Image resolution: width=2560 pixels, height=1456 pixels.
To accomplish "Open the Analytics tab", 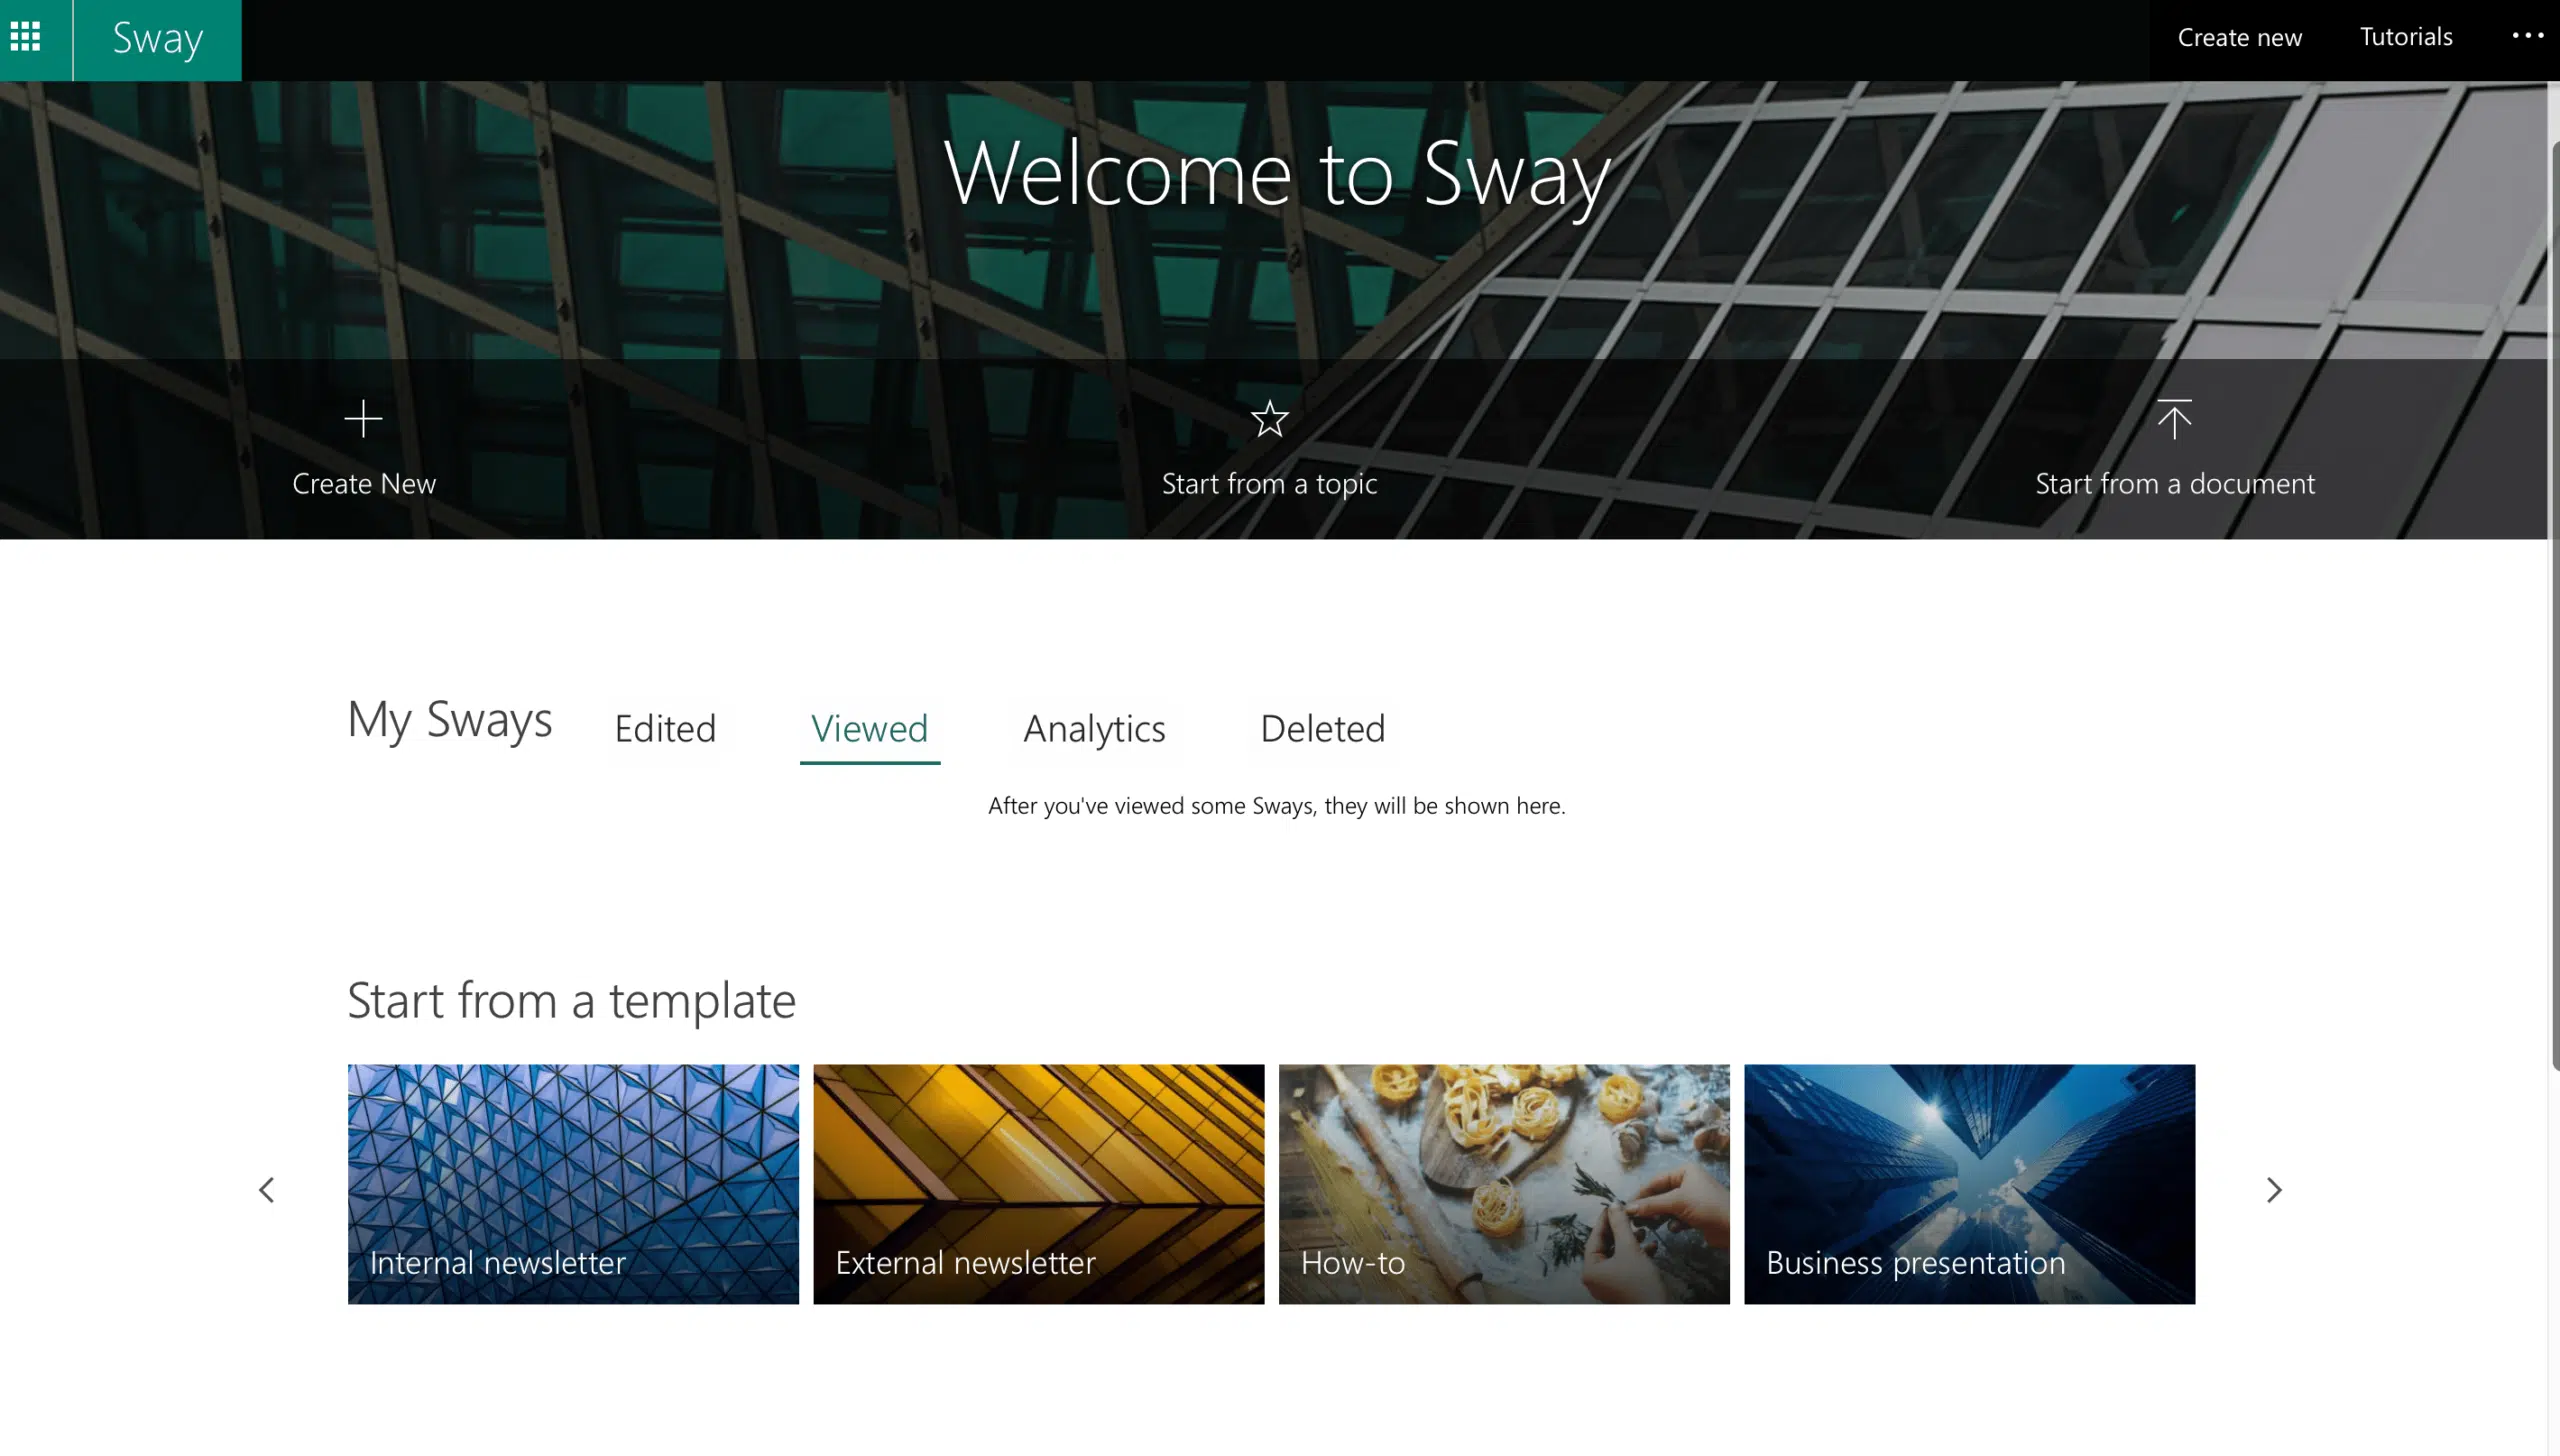I will [1094, 729].
